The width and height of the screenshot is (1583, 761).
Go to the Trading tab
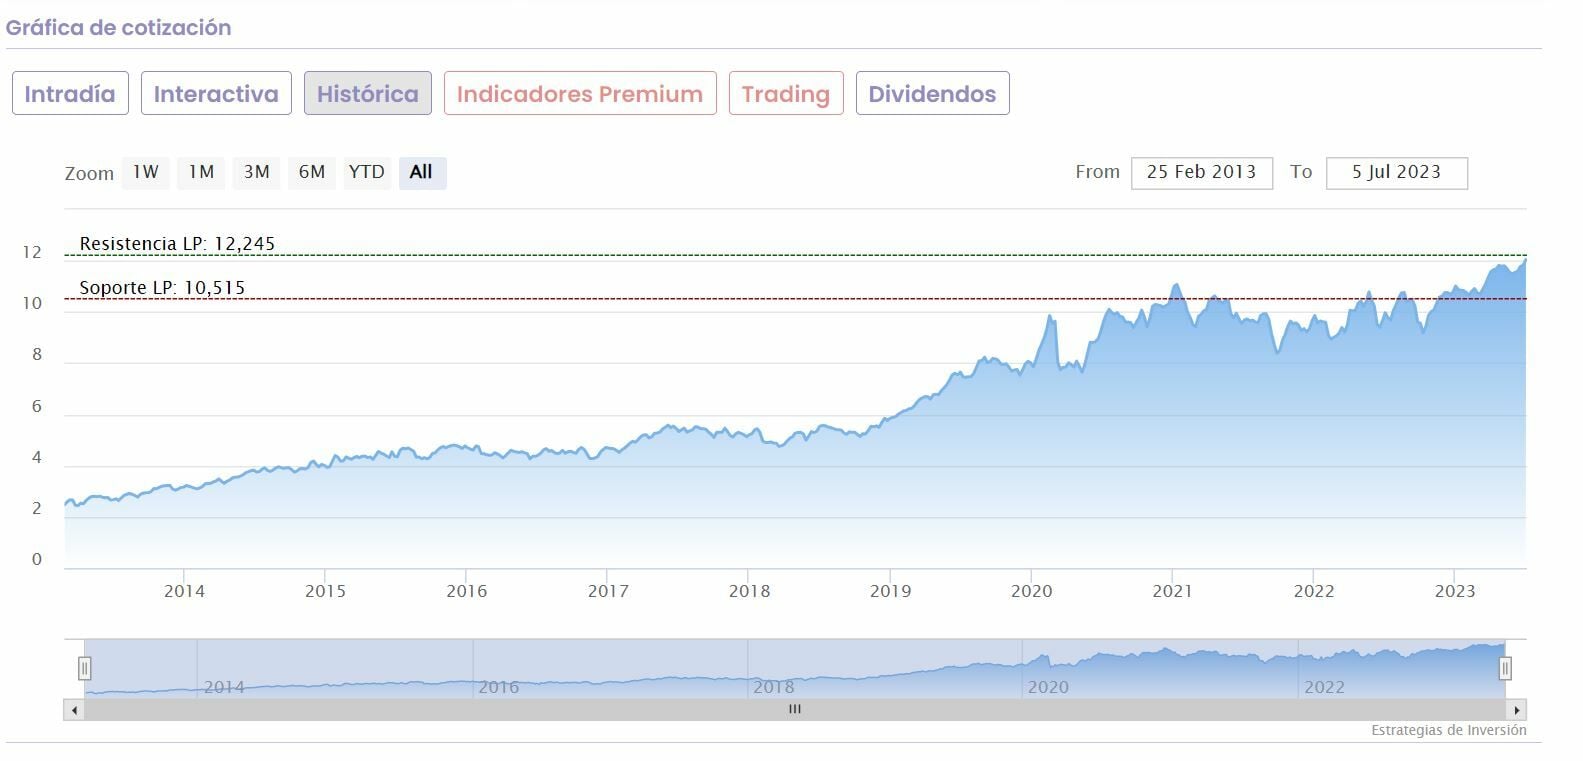pos(786,94)
